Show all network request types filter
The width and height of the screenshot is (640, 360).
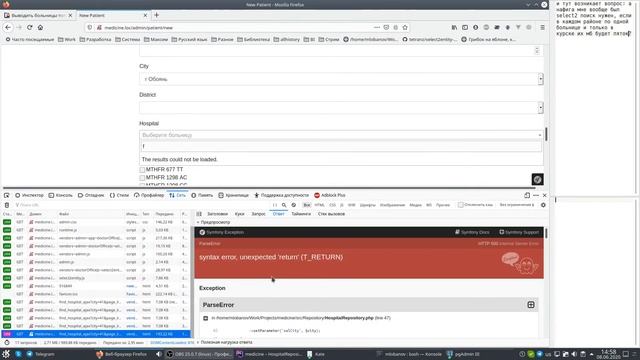tap(307, 205)
